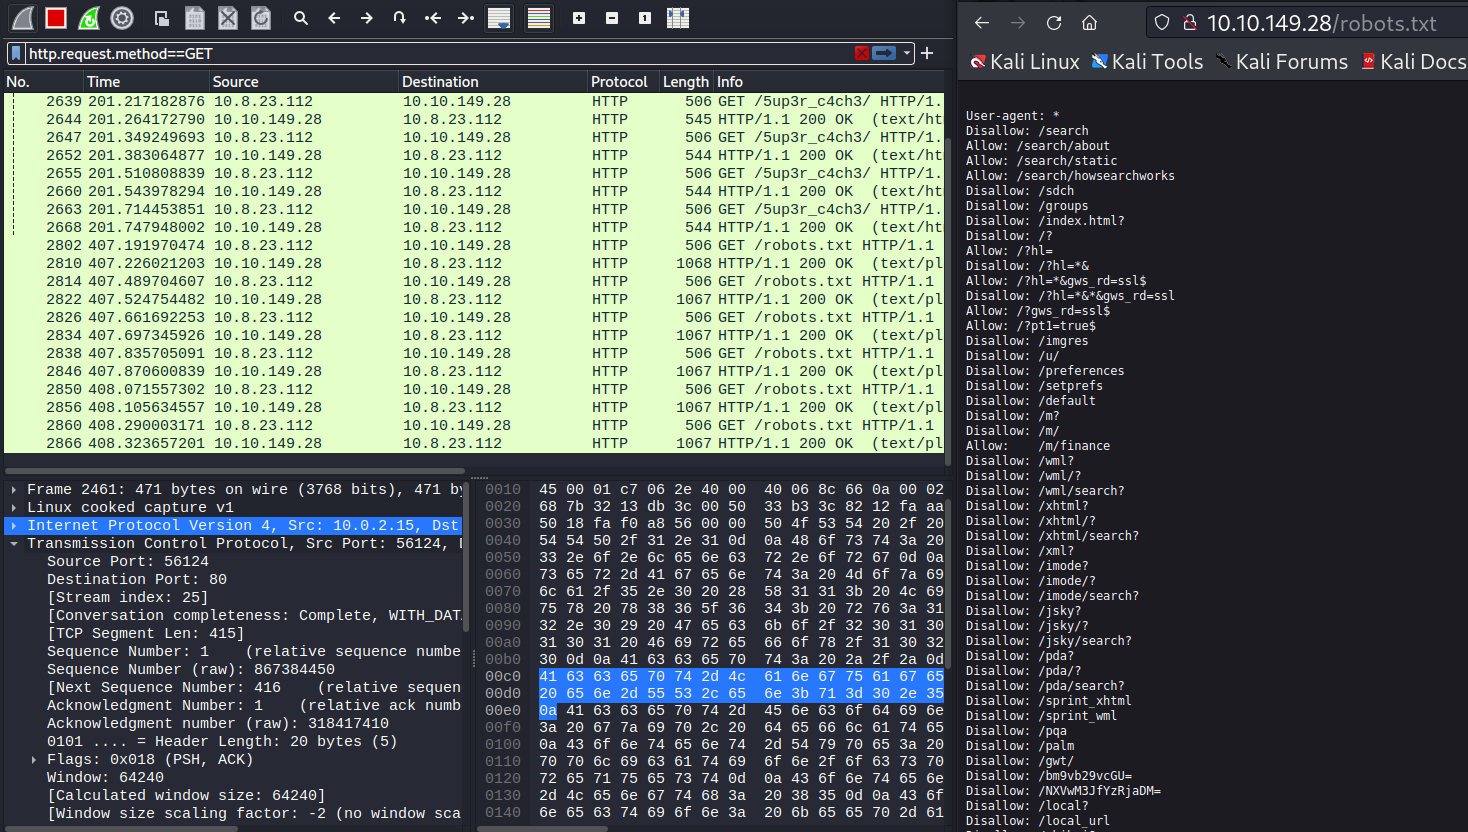Click packet details horizontal scrollbar

tap(123, 828)
